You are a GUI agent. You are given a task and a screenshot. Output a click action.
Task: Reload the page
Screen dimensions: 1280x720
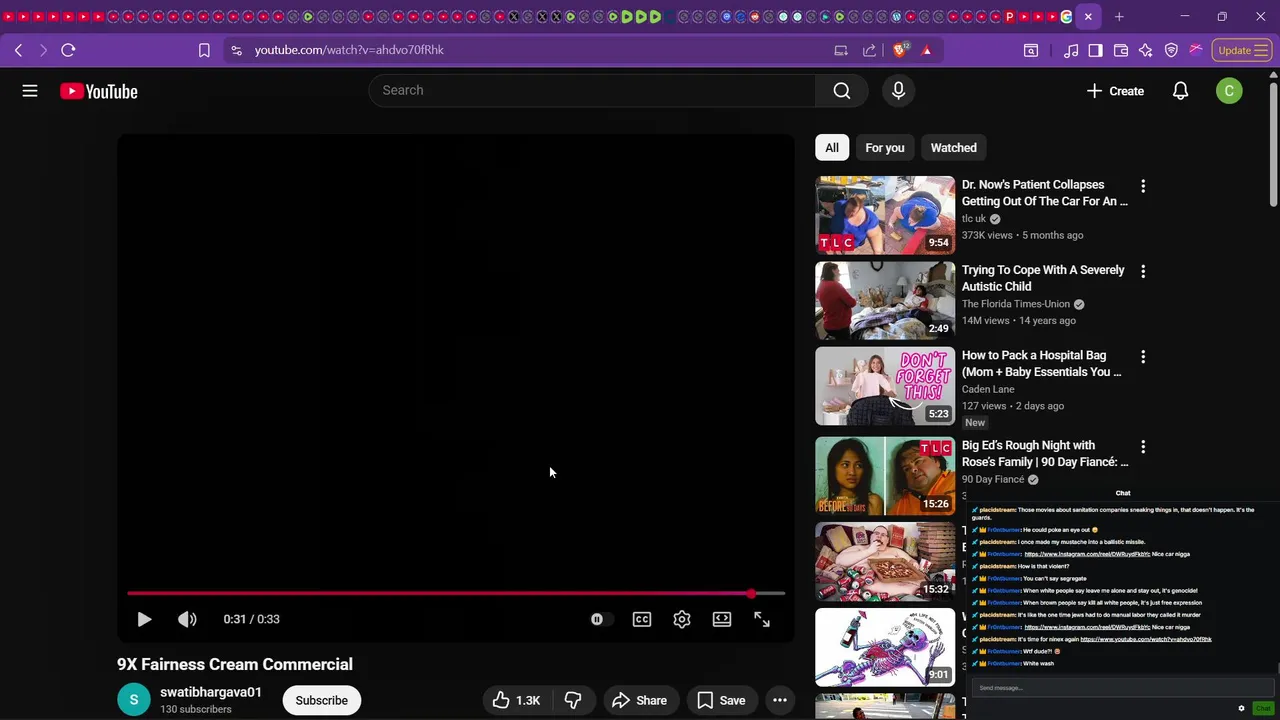pos(68,50)
